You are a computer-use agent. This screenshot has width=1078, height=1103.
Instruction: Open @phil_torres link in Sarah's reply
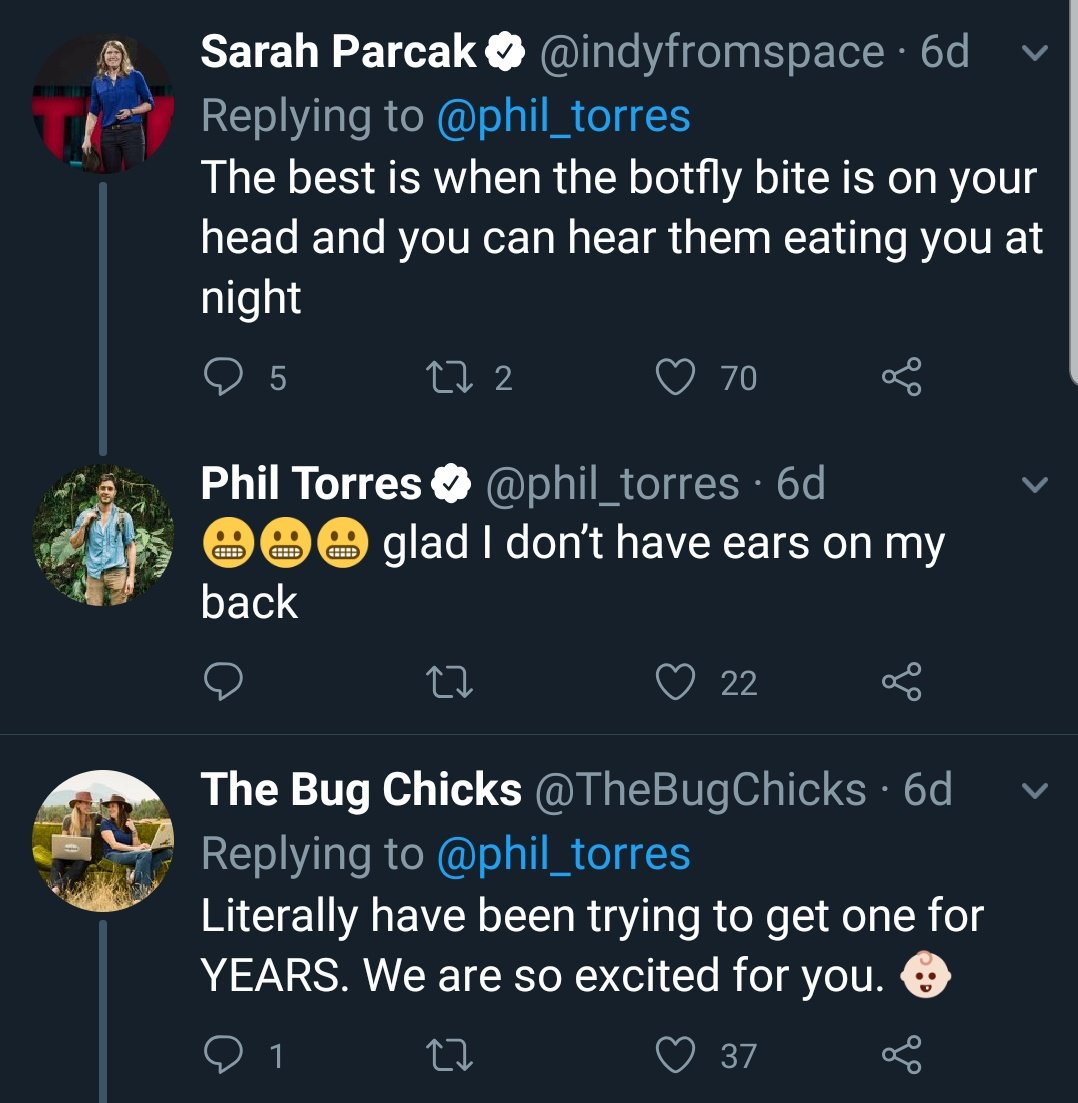click(563, 116)
